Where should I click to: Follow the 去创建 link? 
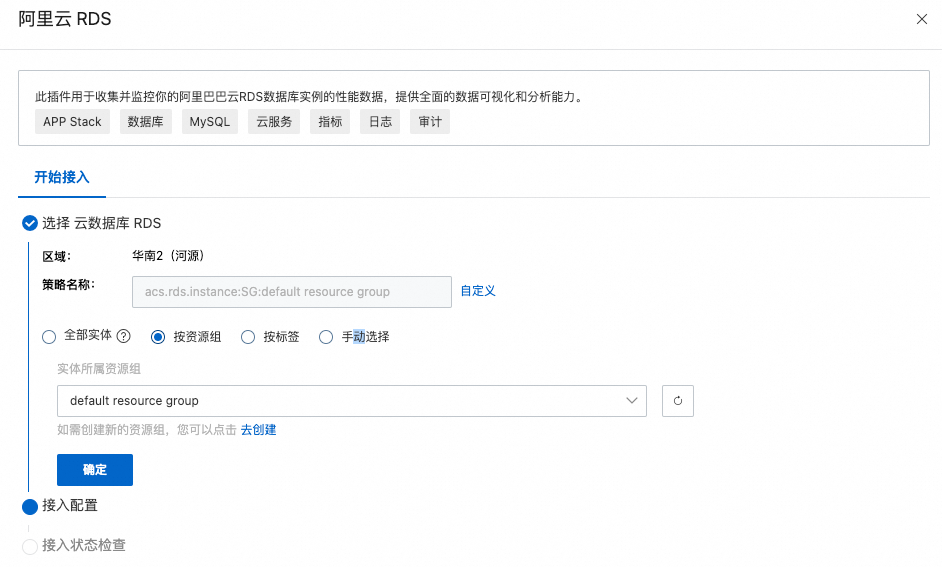258,429
